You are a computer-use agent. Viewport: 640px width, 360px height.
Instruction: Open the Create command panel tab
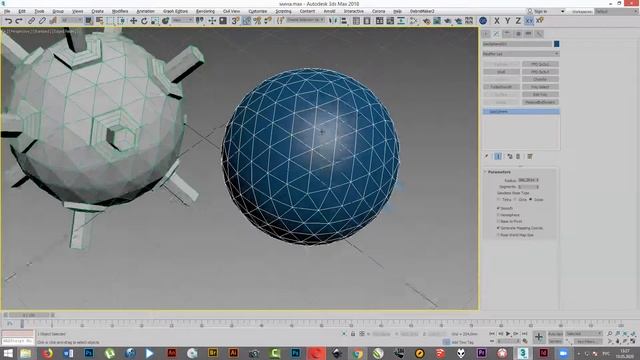tap(486, 34)
